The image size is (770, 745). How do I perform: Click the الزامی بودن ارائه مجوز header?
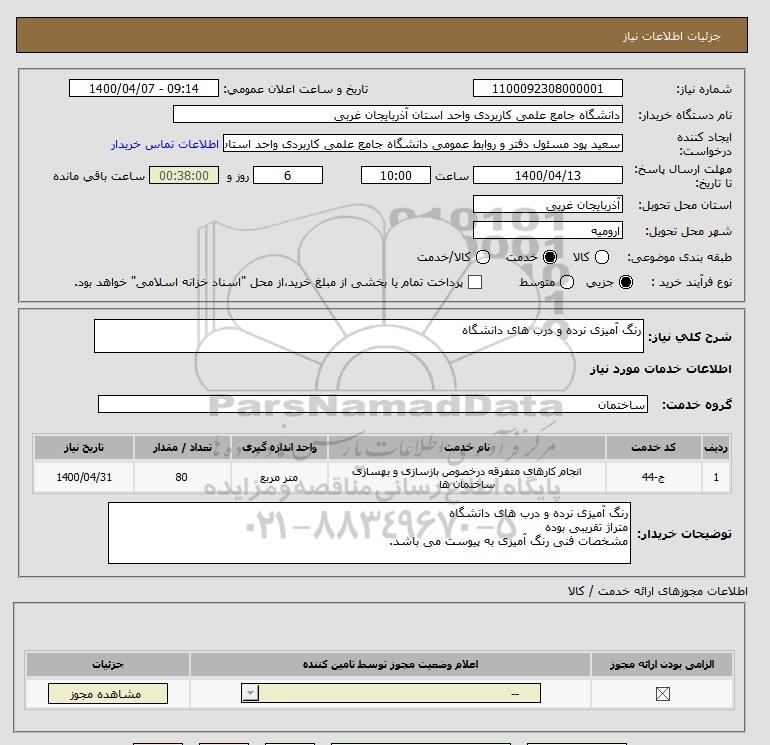point(662,664)
